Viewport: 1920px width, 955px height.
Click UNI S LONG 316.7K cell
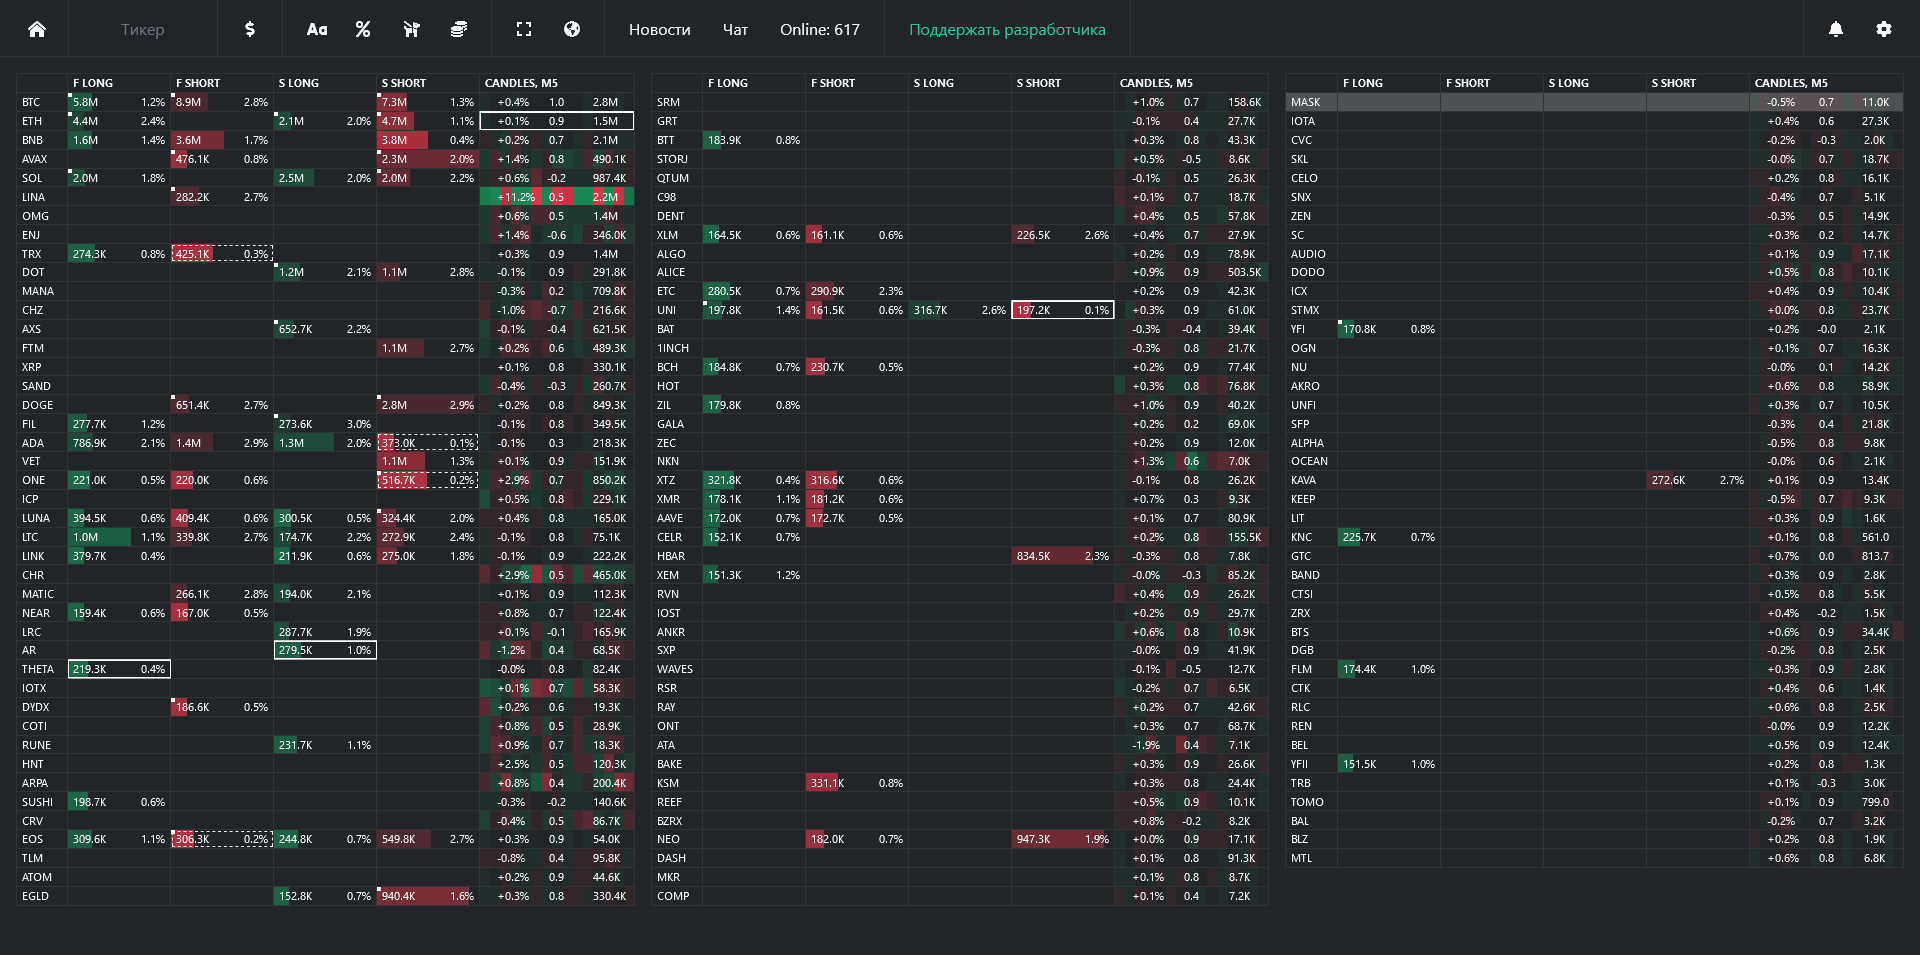pyautogui.click(x=959, y=310)
